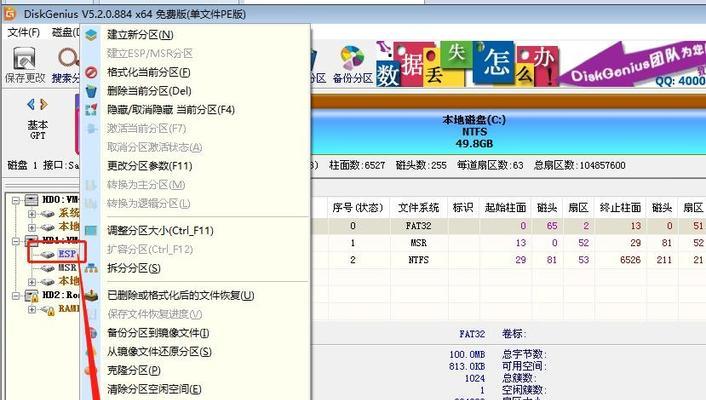Select the MSR row in partition table
The image size is (706, 400).
[508, 243]
